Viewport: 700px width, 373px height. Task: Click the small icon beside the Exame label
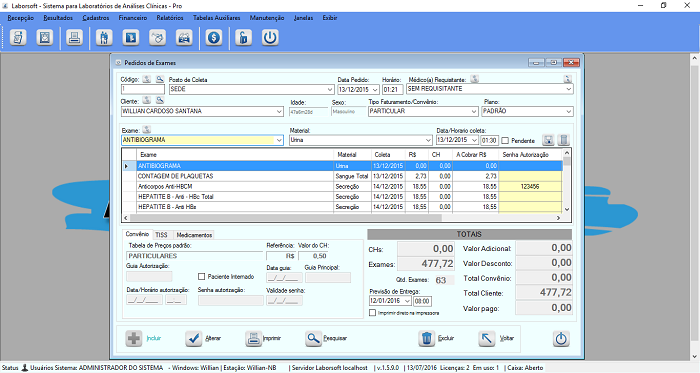coord(146,130)
